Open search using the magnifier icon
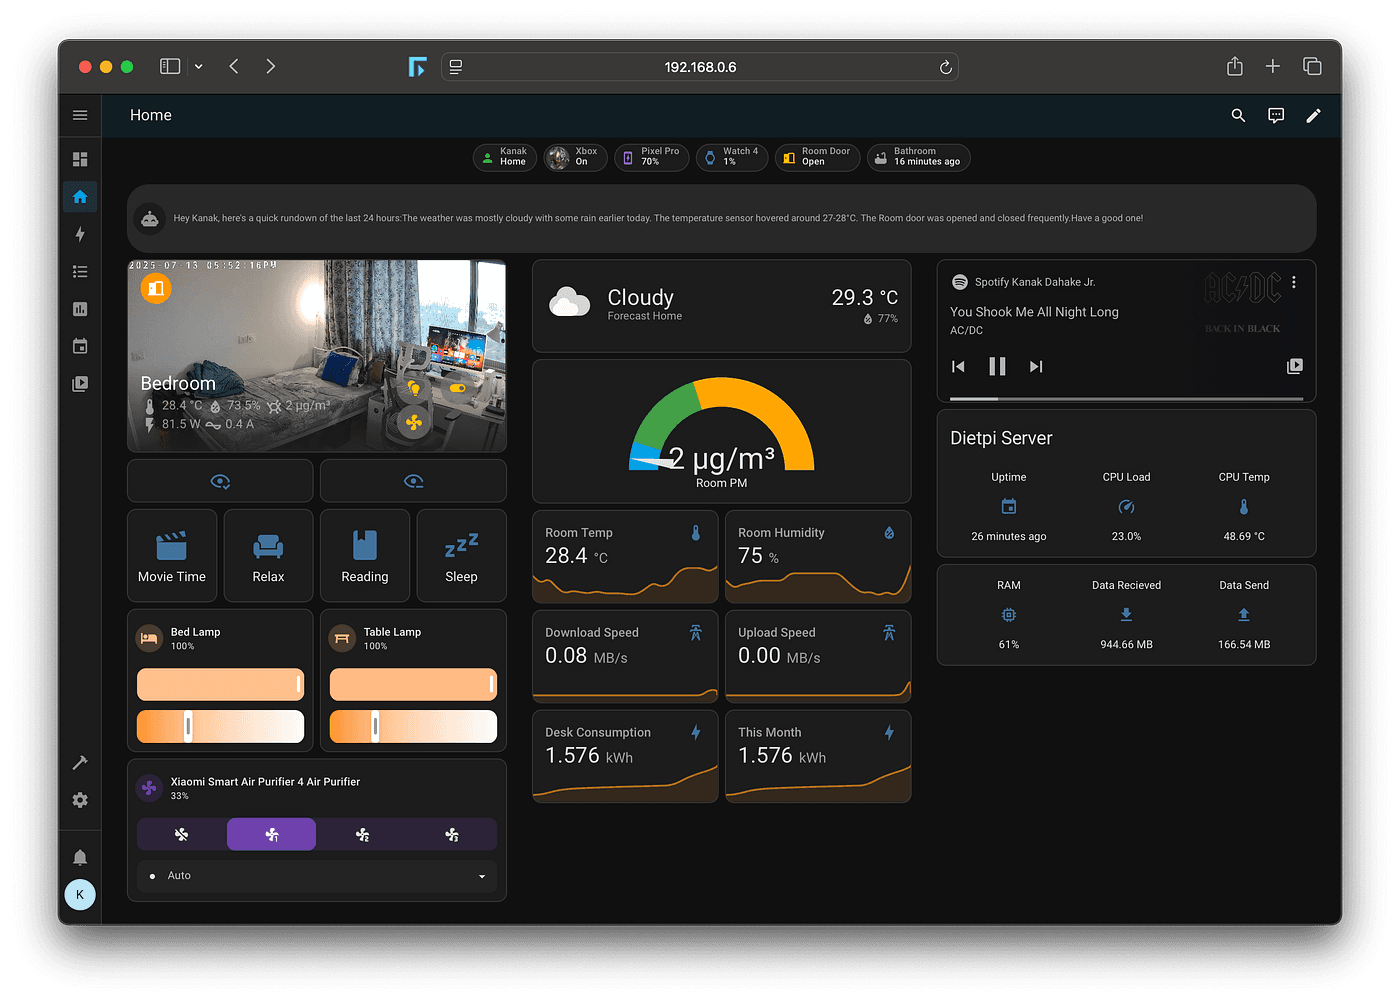The image size is (1400, 1002). 1238,115
